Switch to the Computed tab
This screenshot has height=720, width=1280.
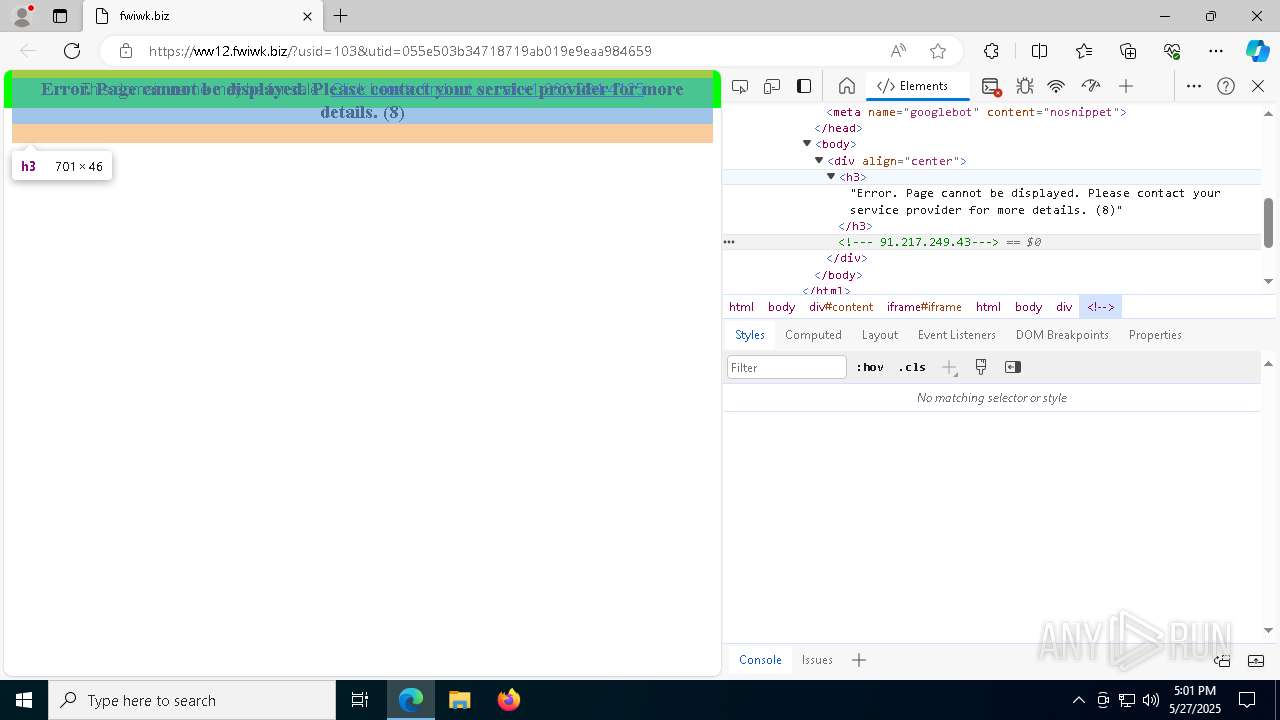pos(813,335)
